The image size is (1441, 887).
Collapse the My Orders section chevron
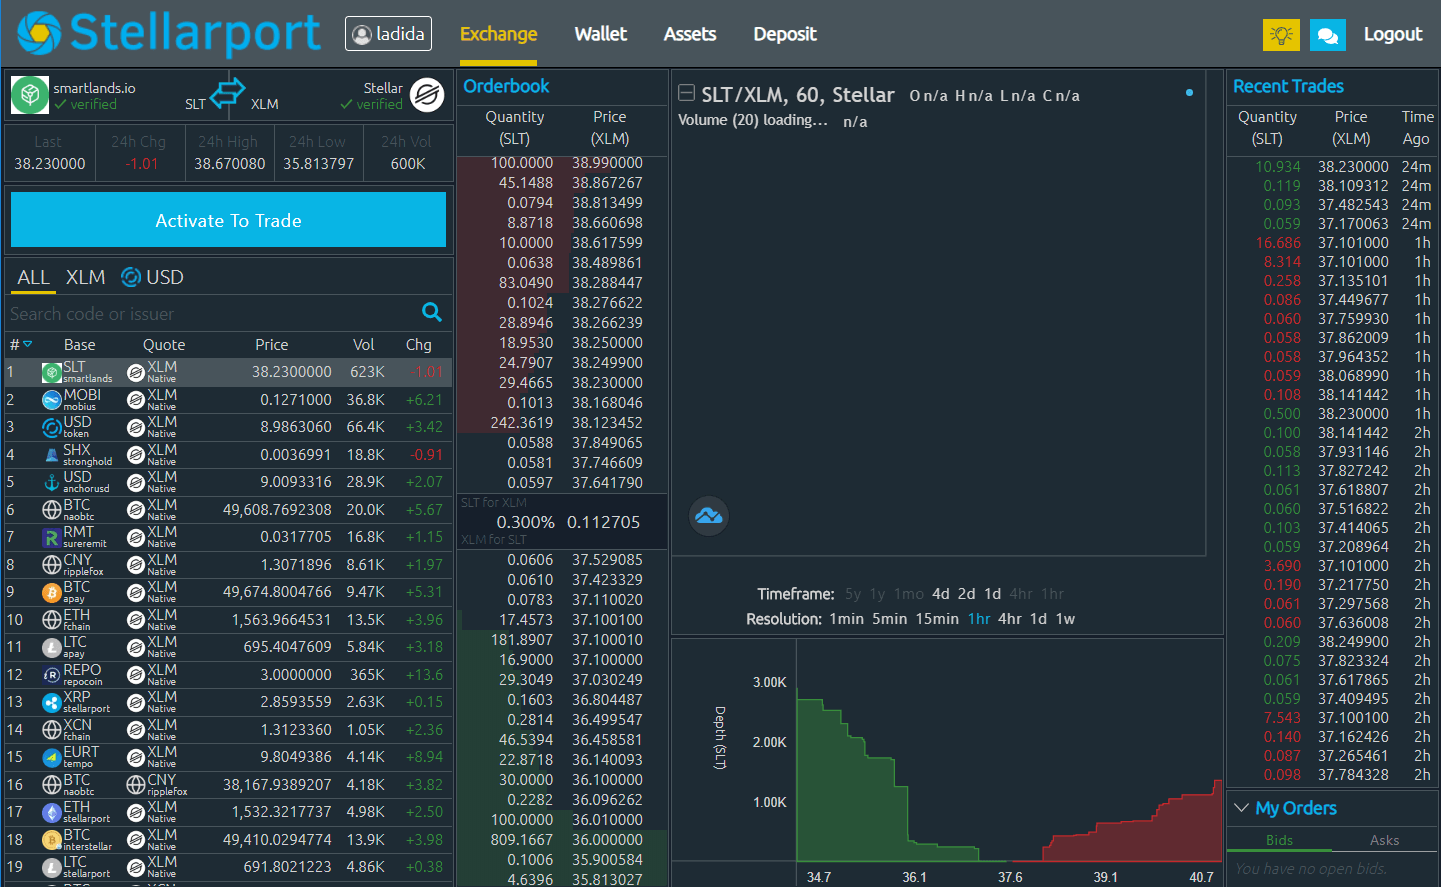coord(1241,807)
